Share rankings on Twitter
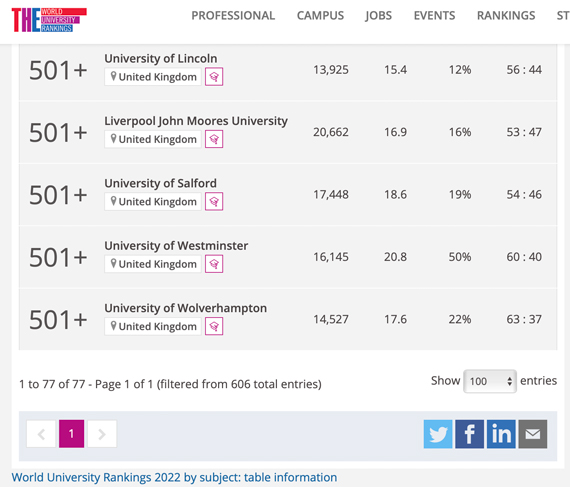 click(x=438, y=434)
